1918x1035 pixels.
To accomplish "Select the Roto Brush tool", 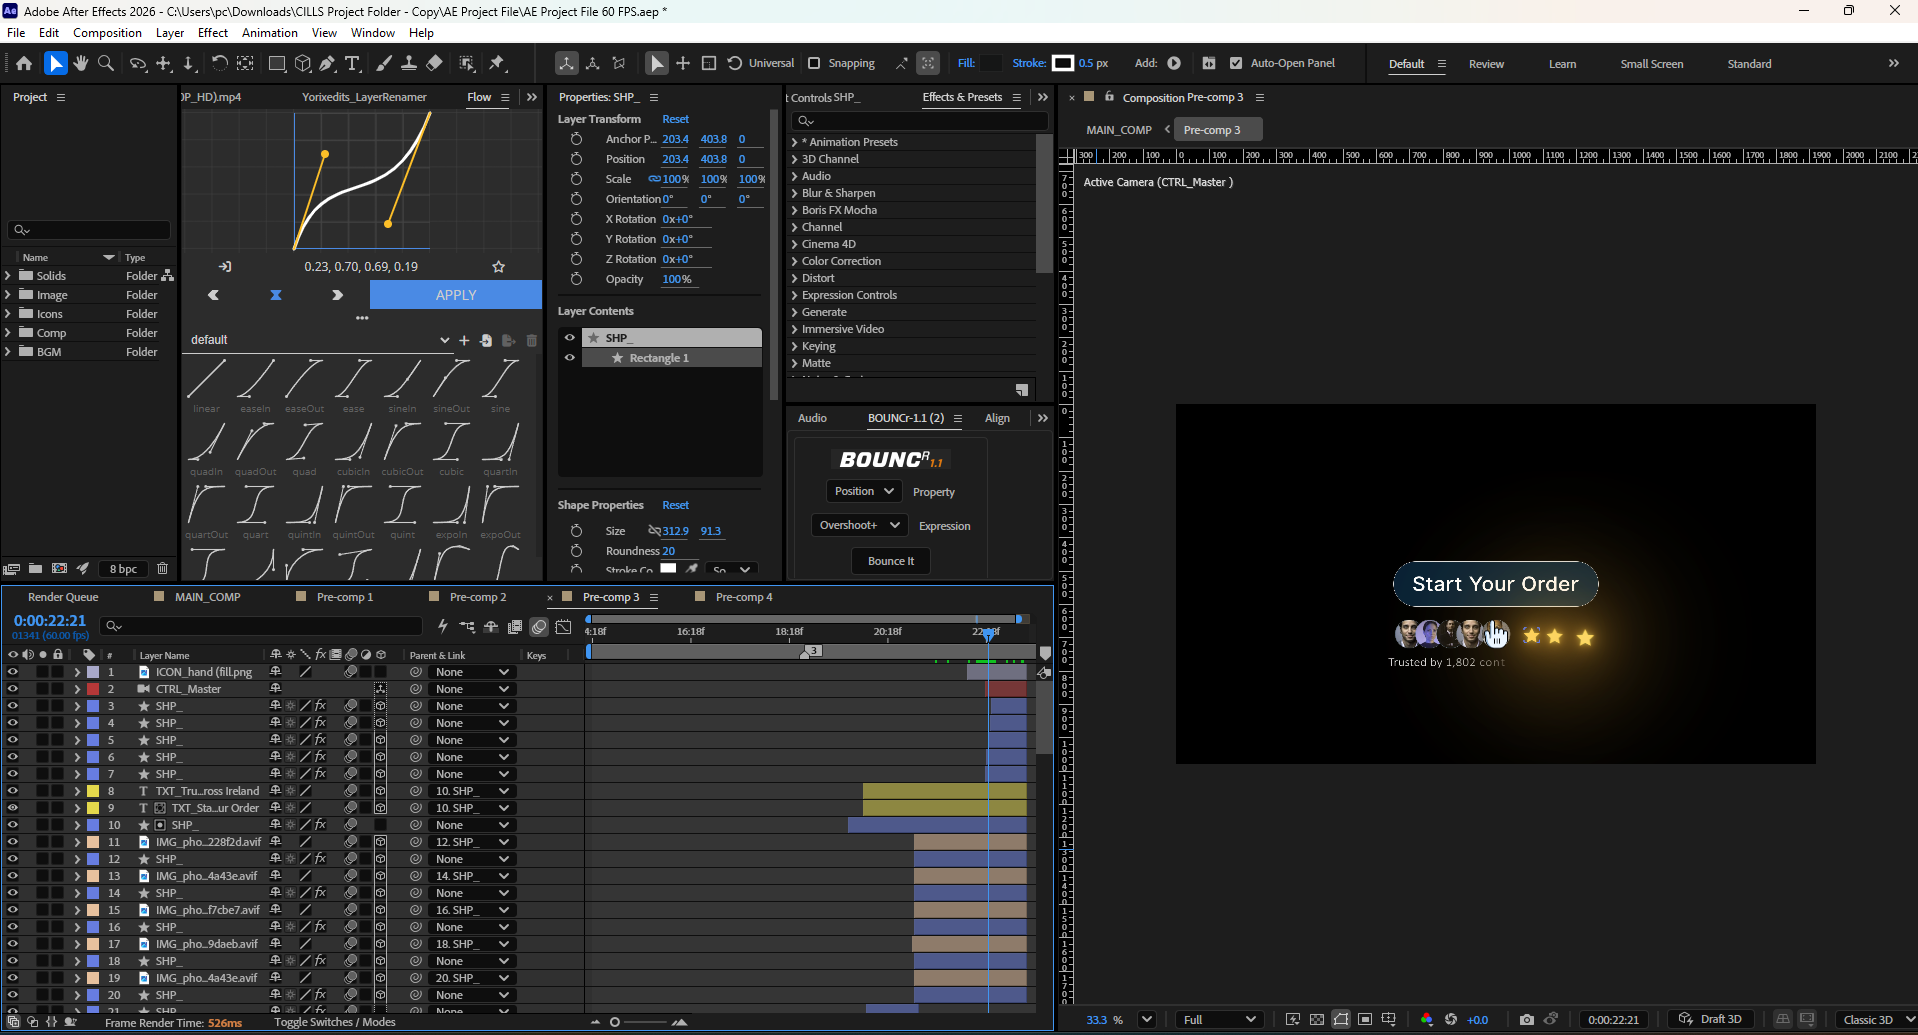I will 467,63.
